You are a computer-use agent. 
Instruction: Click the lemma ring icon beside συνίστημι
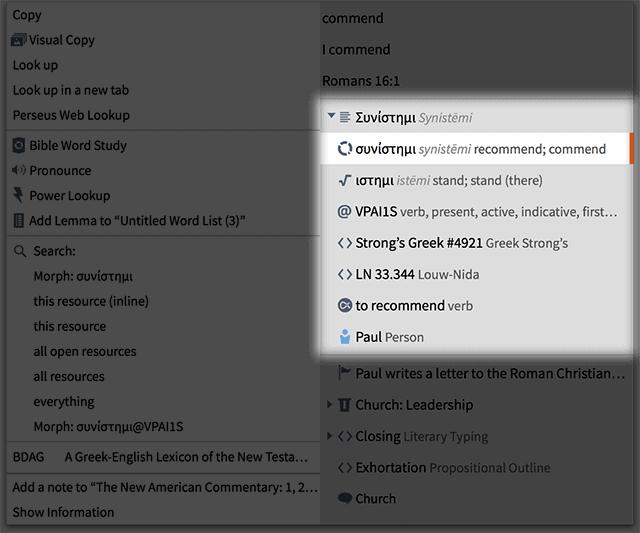(345, 149)
